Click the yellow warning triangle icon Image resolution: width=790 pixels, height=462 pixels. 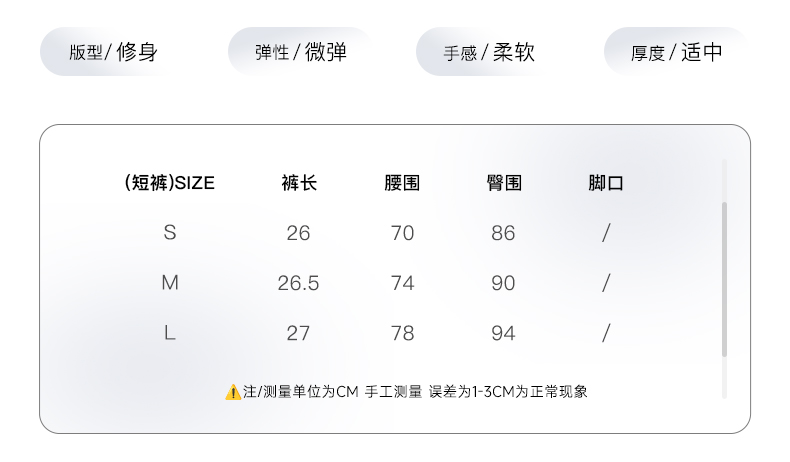(x=233, y=392)
